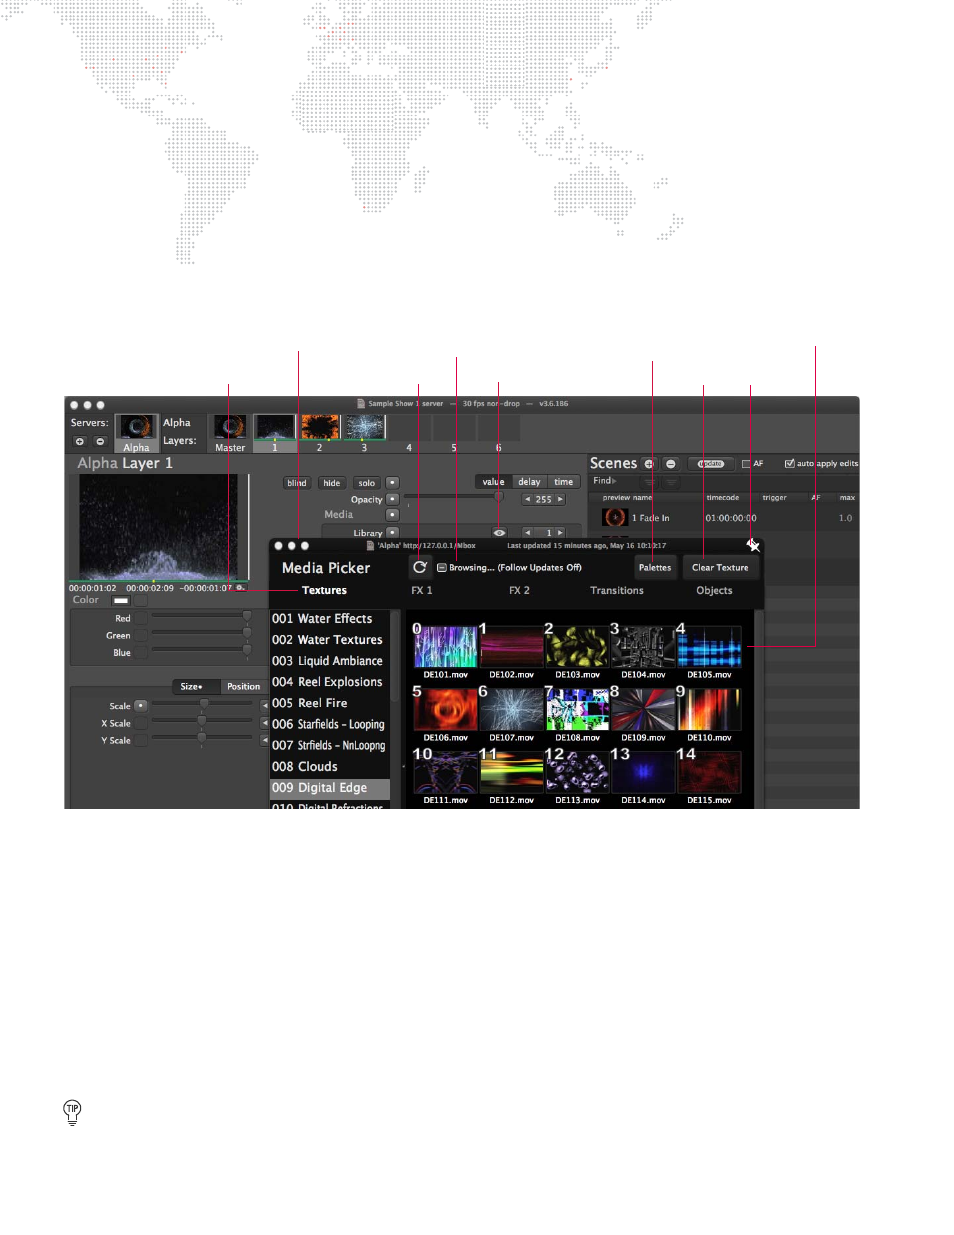Viewport: 954px width, 1235px height.
Task: Click the white Color swatch
Action: 121,601
